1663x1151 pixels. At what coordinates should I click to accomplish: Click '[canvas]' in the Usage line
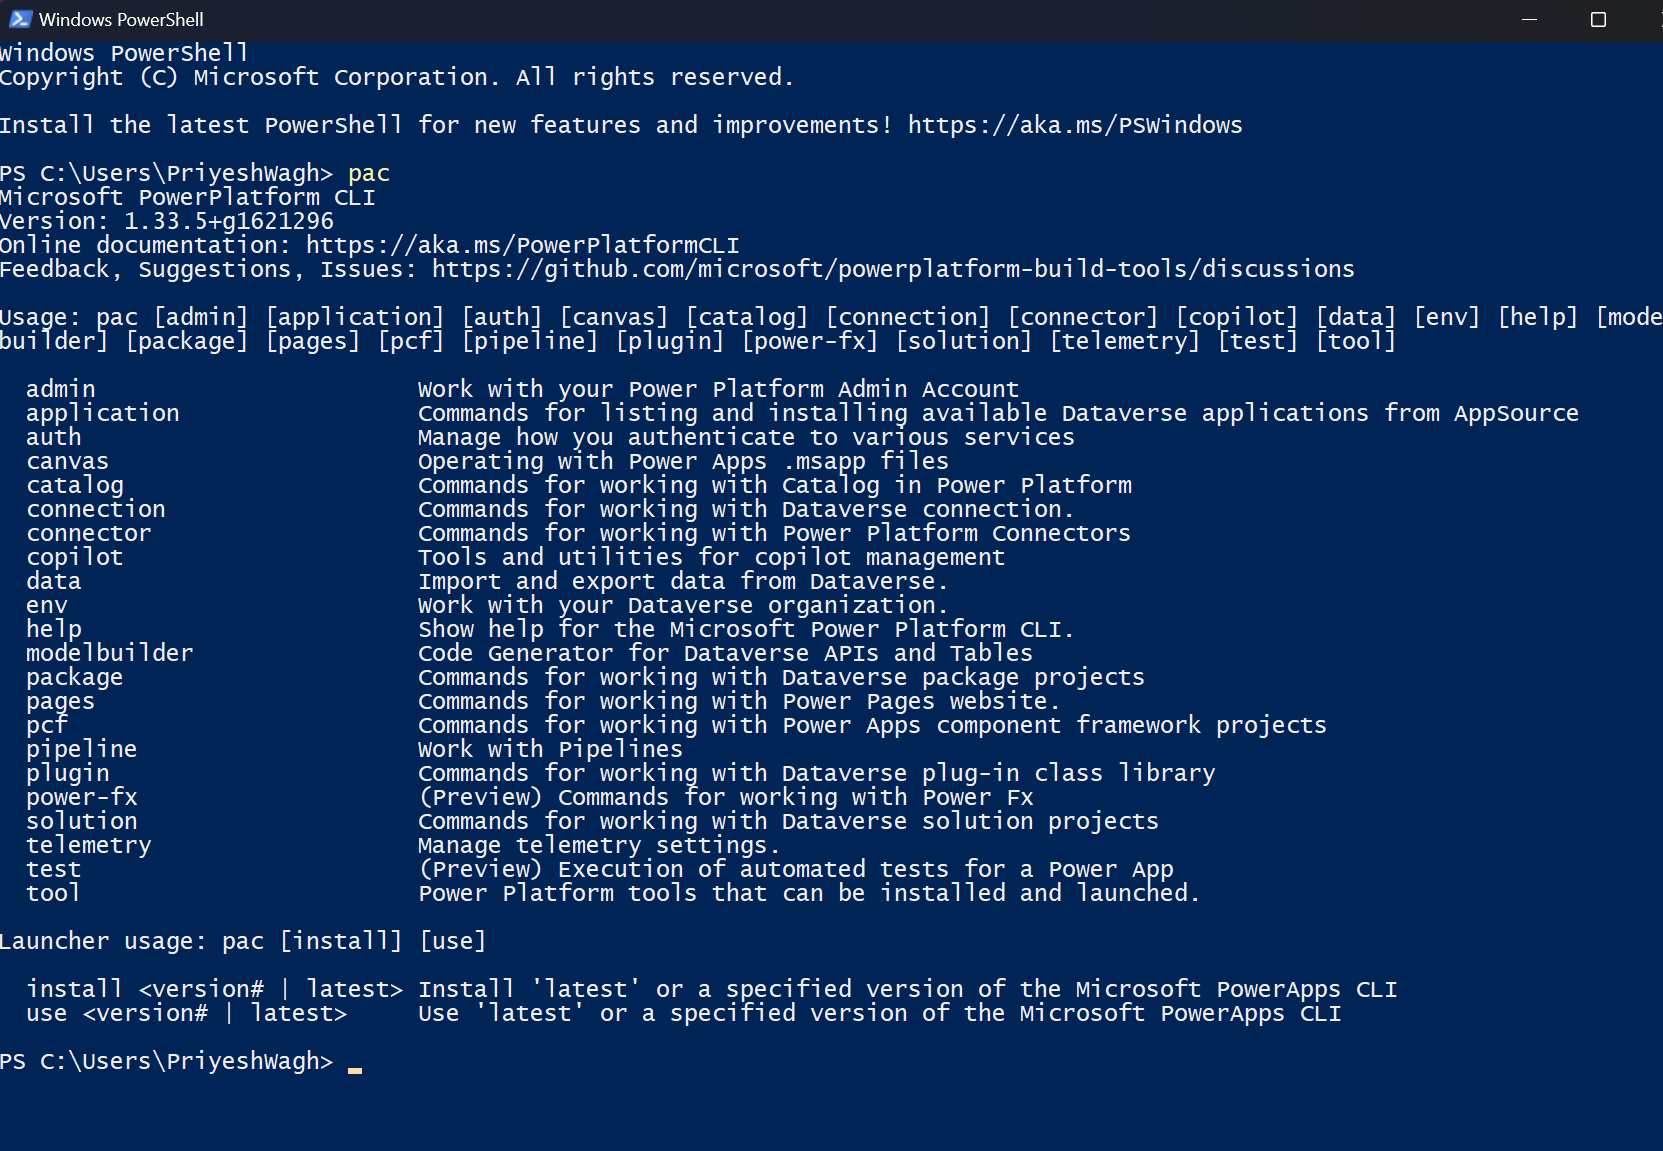tap(613, 318)
